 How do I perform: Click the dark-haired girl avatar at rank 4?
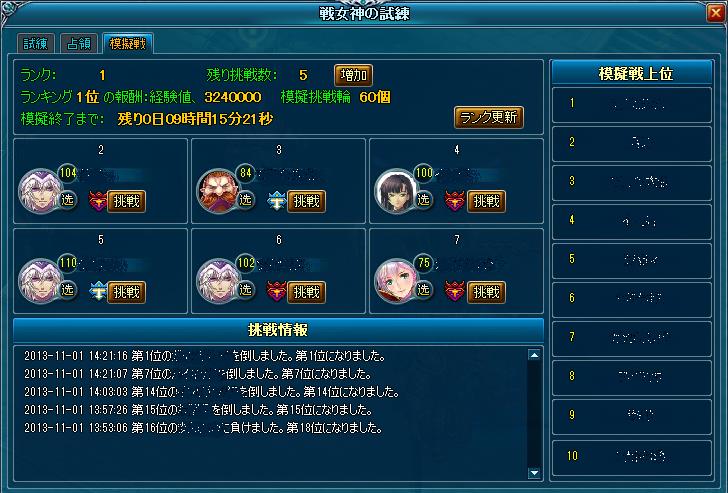[x=396, y=191]
